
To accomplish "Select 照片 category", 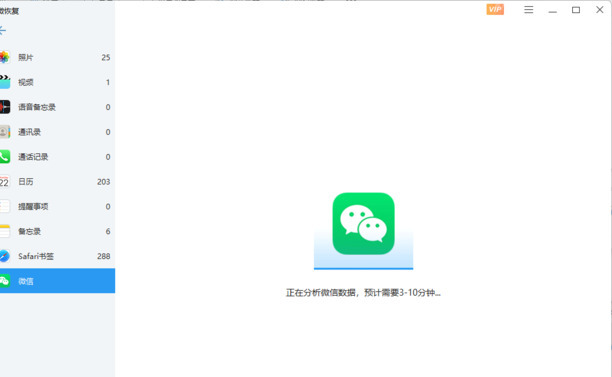I will coord(57,57).
